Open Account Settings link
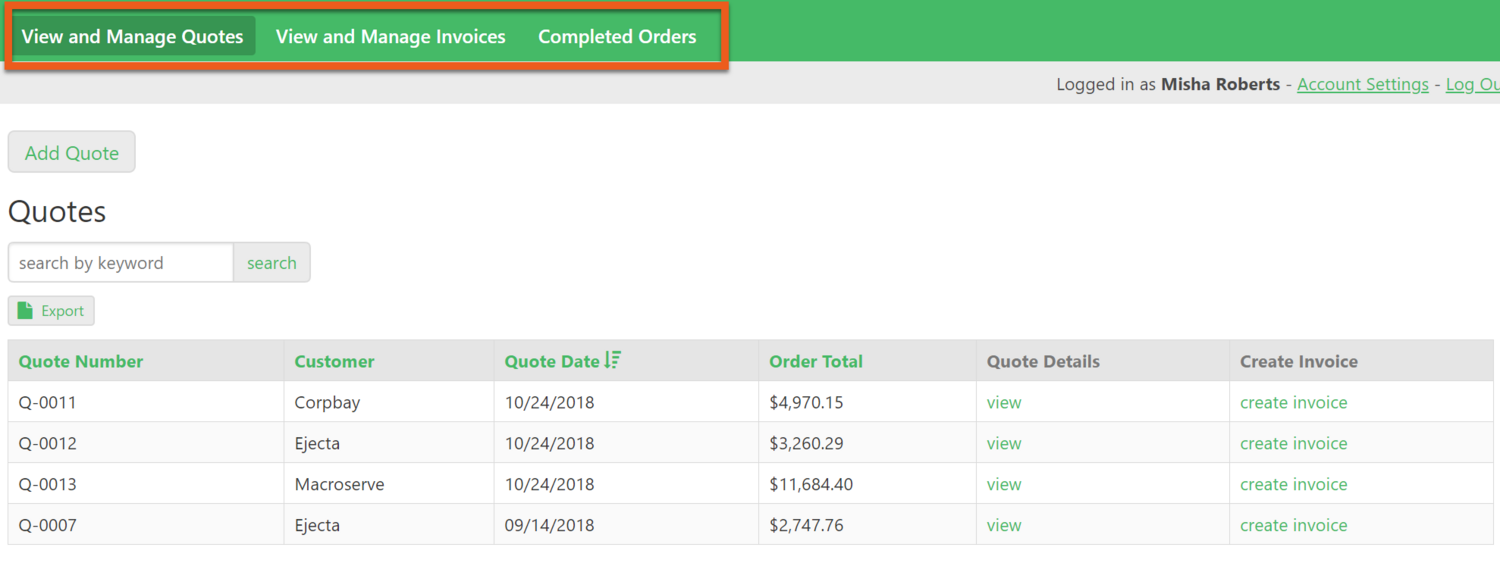Image resolution: width=1500 pixels, height=563 pixels. (1362, 85)
